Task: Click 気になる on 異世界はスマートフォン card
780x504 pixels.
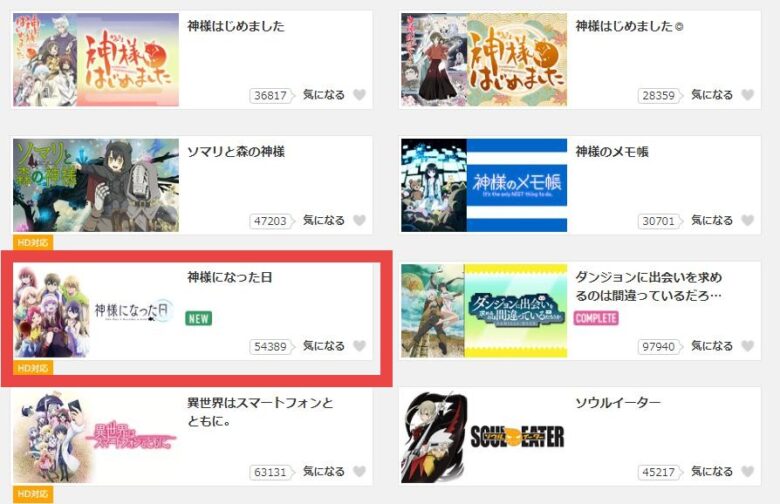Action: pos(324,471)
